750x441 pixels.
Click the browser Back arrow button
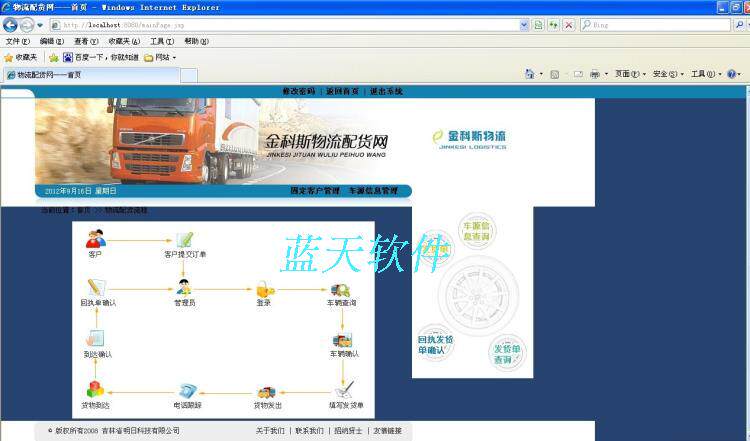(10, 25)
